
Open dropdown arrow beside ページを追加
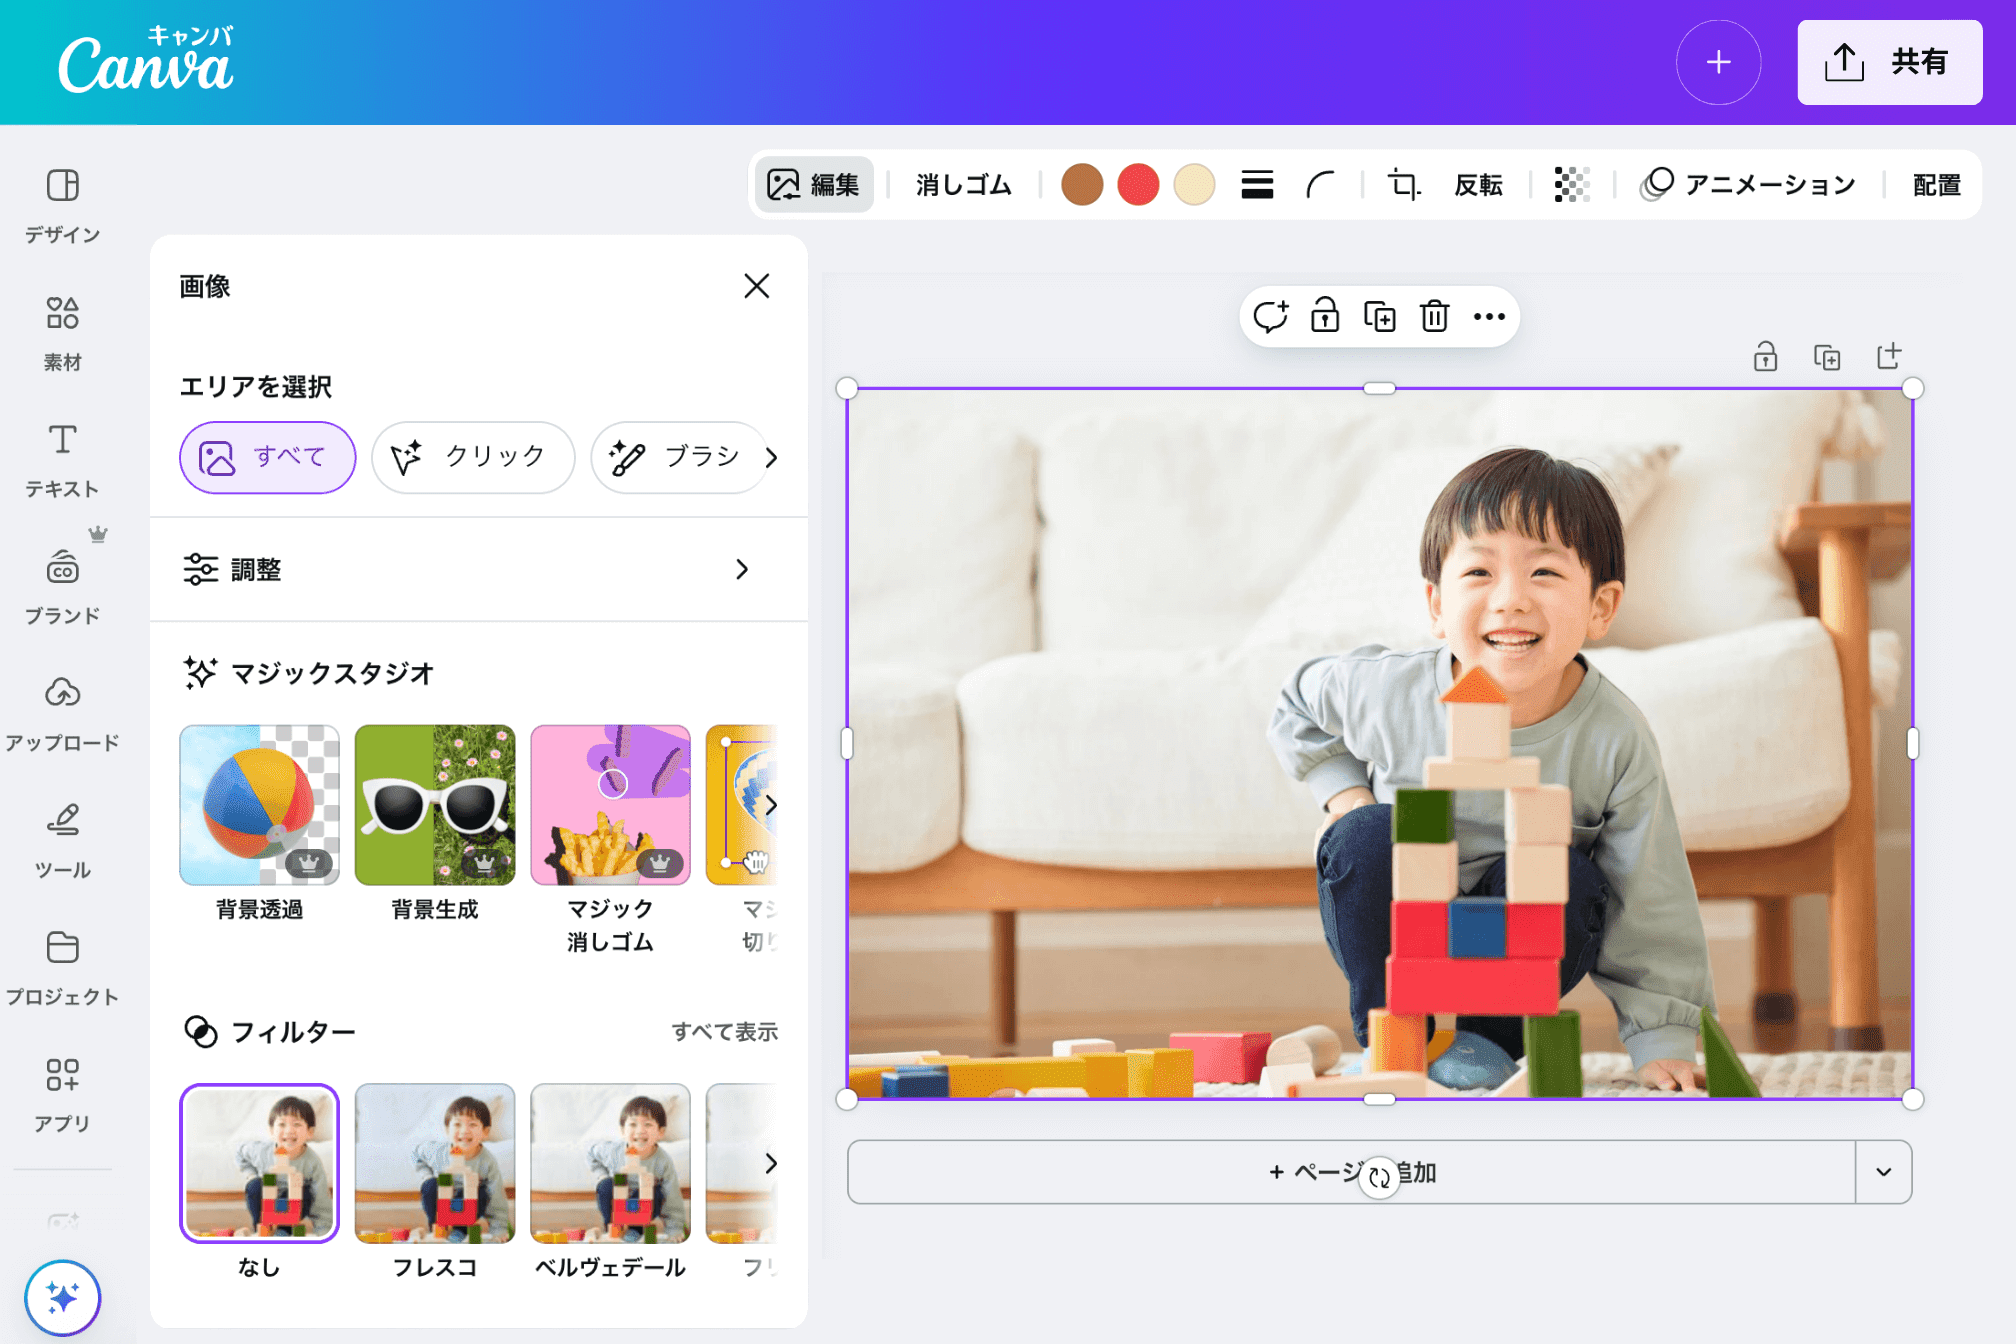click(1883, 1172)
